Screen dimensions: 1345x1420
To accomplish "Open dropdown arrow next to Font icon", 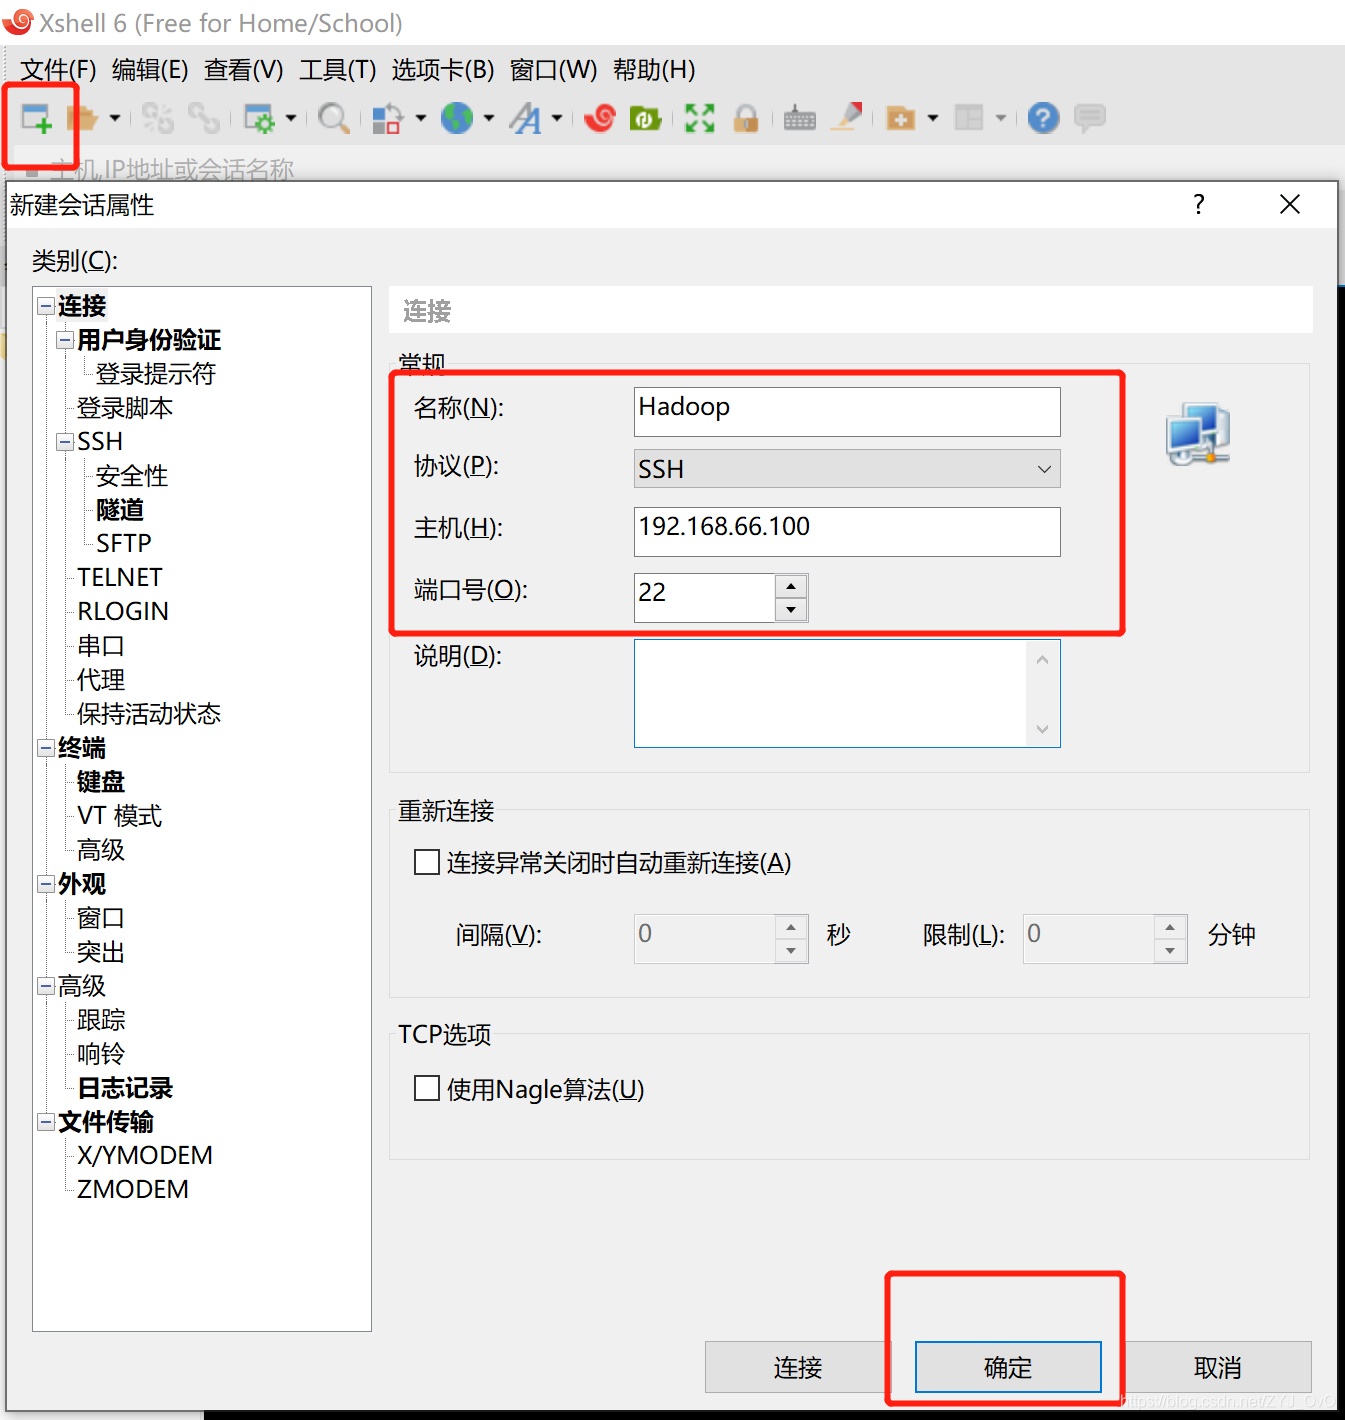I will [x=557, y=118].
